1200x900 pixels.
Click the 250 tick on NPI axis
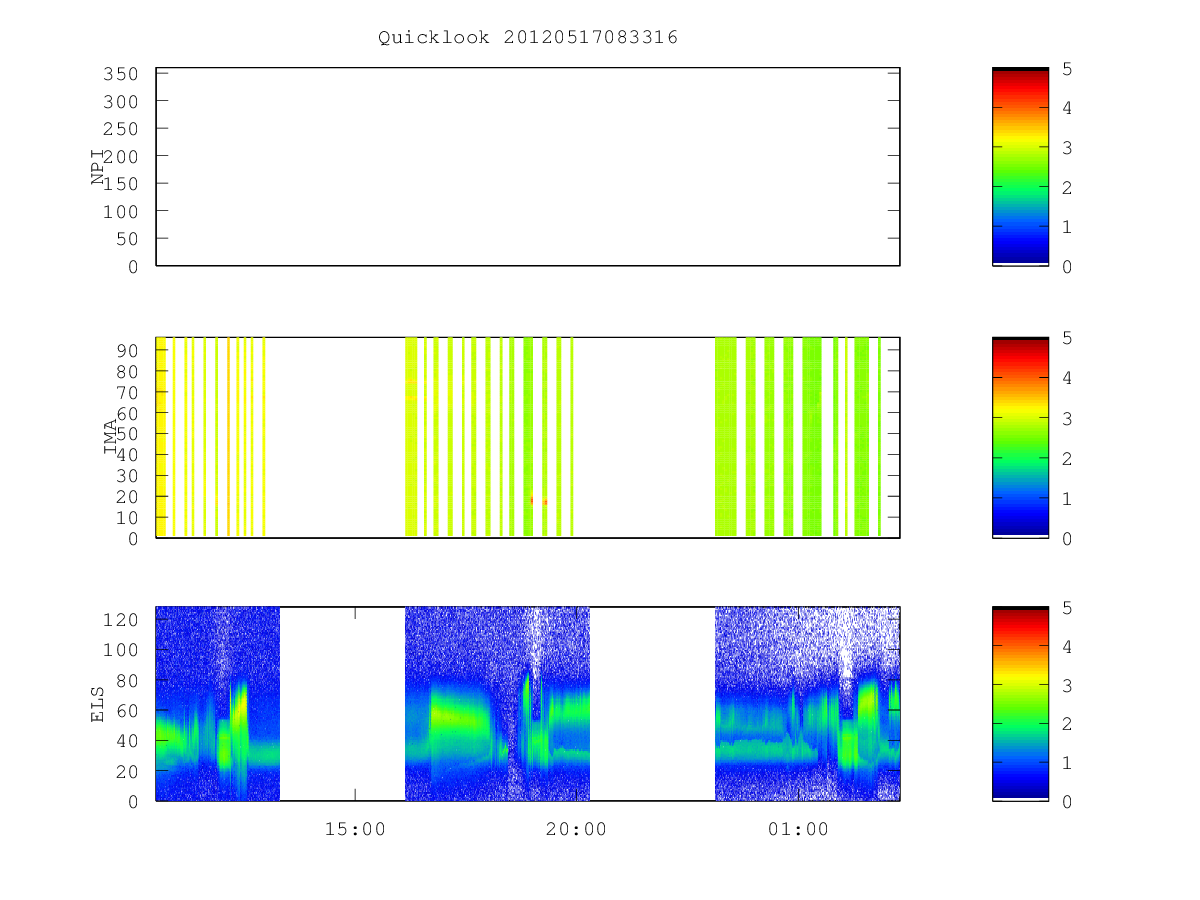[120, 129]
